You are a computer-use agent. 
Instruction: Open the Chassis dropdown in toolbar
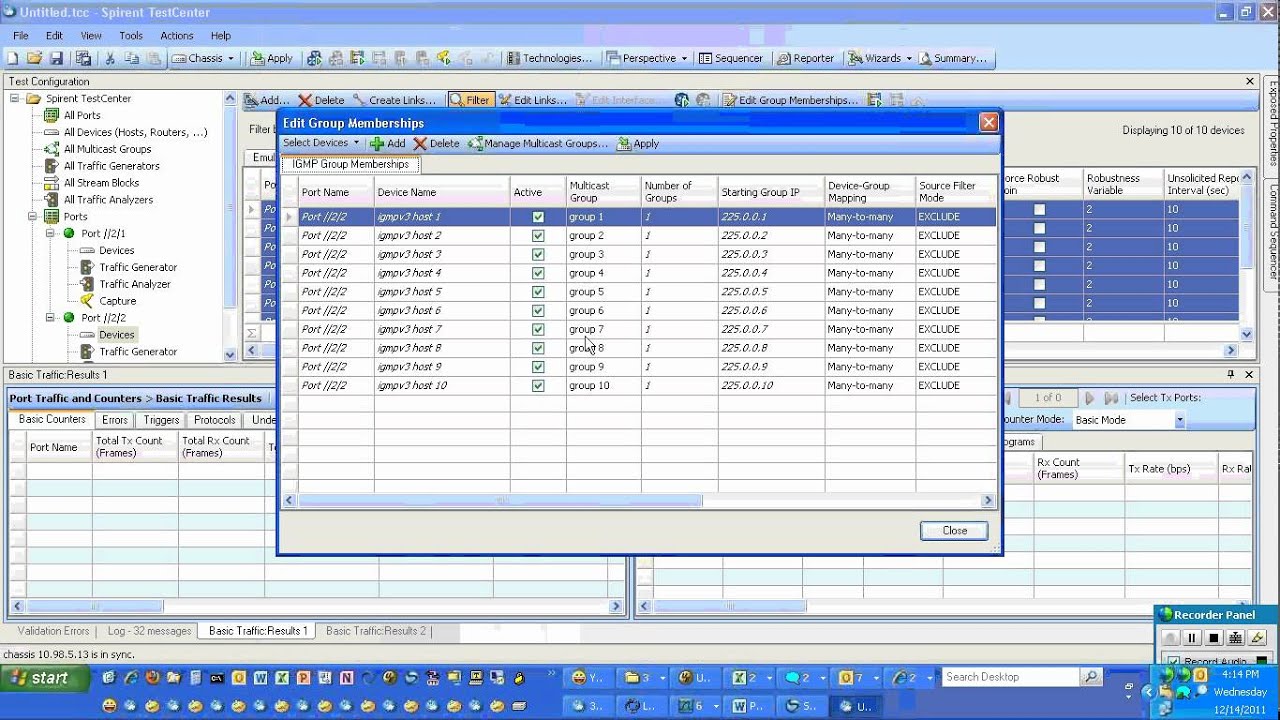point(203,58)
